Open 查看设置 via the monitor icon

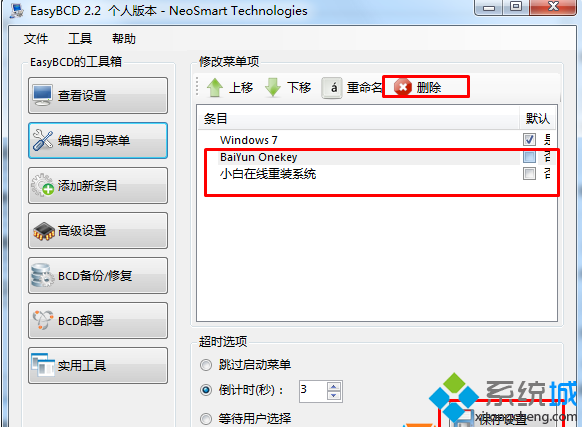click(x=42, y=95)
